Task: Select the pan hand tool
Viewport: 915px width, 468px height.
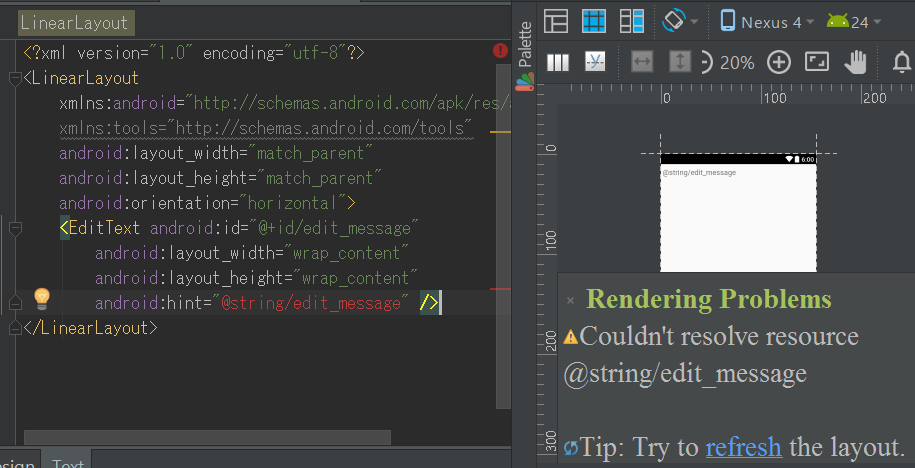Action: [x=856, y=62]
